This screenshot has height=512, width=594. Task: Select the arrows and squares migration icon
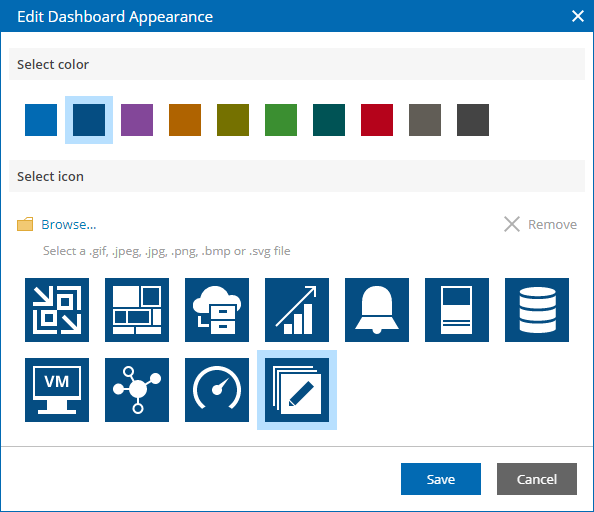click(x=57, y=310)
